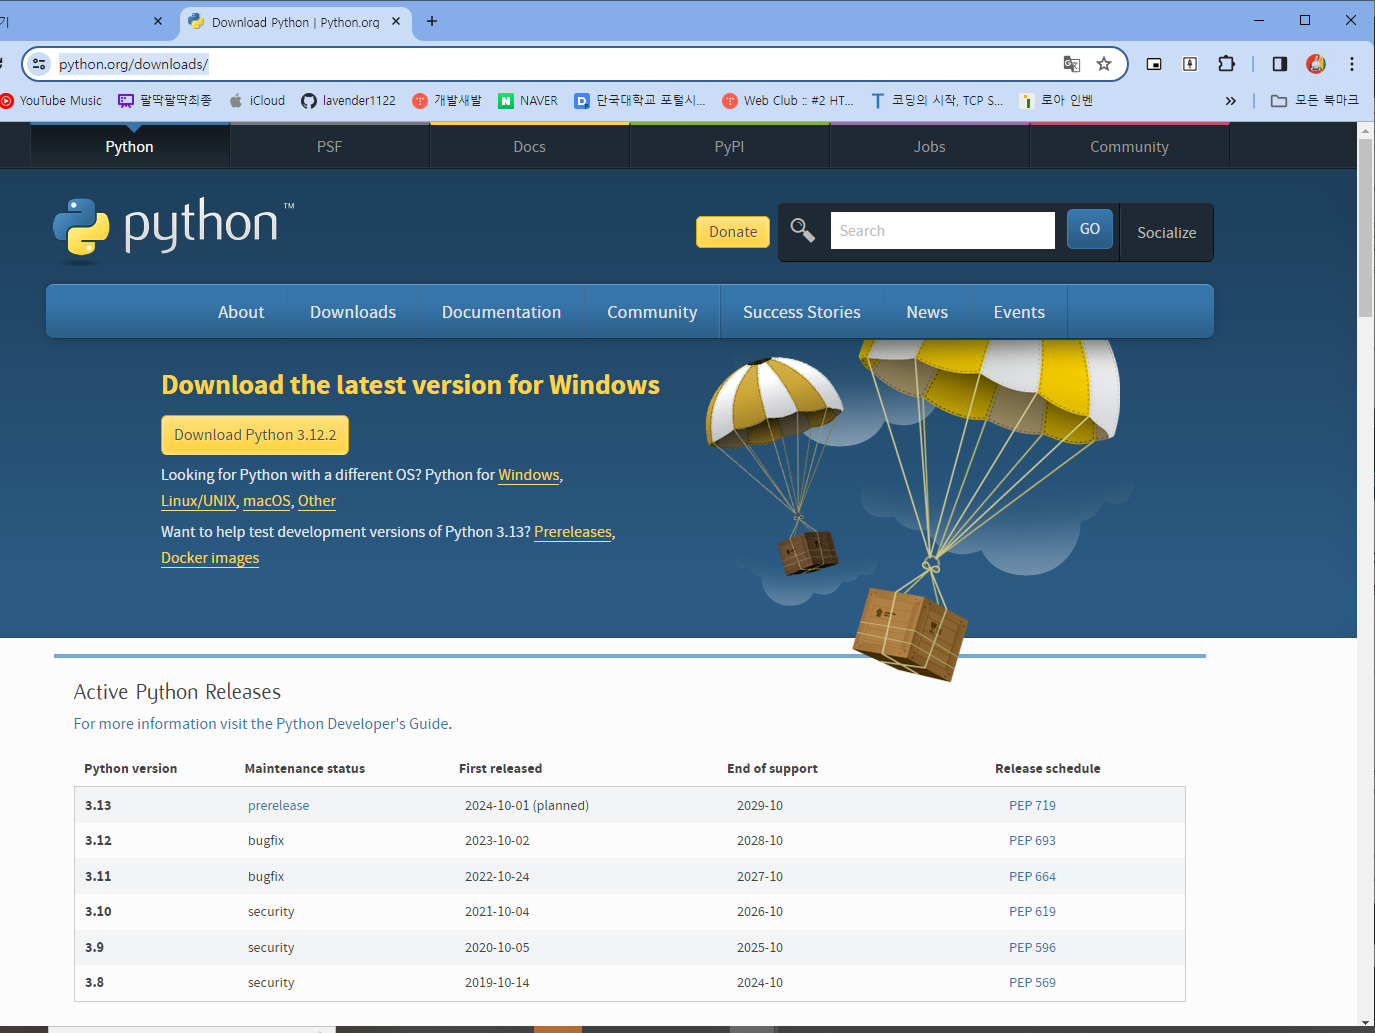Open the Documentation menu
This screenshot has width=1375, height=1033.
[x=501, y=312]
